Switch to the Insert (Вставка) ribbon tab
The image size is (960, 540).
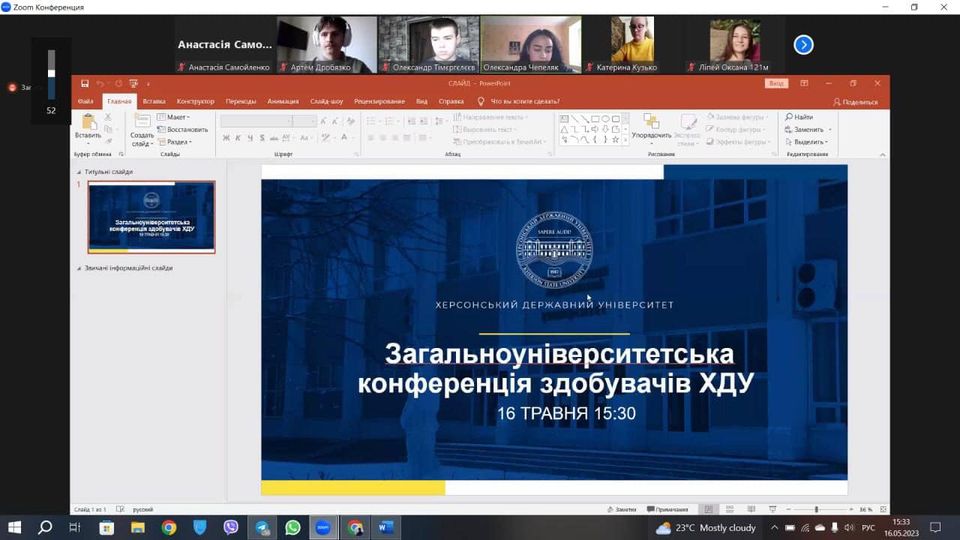[154, 101]
